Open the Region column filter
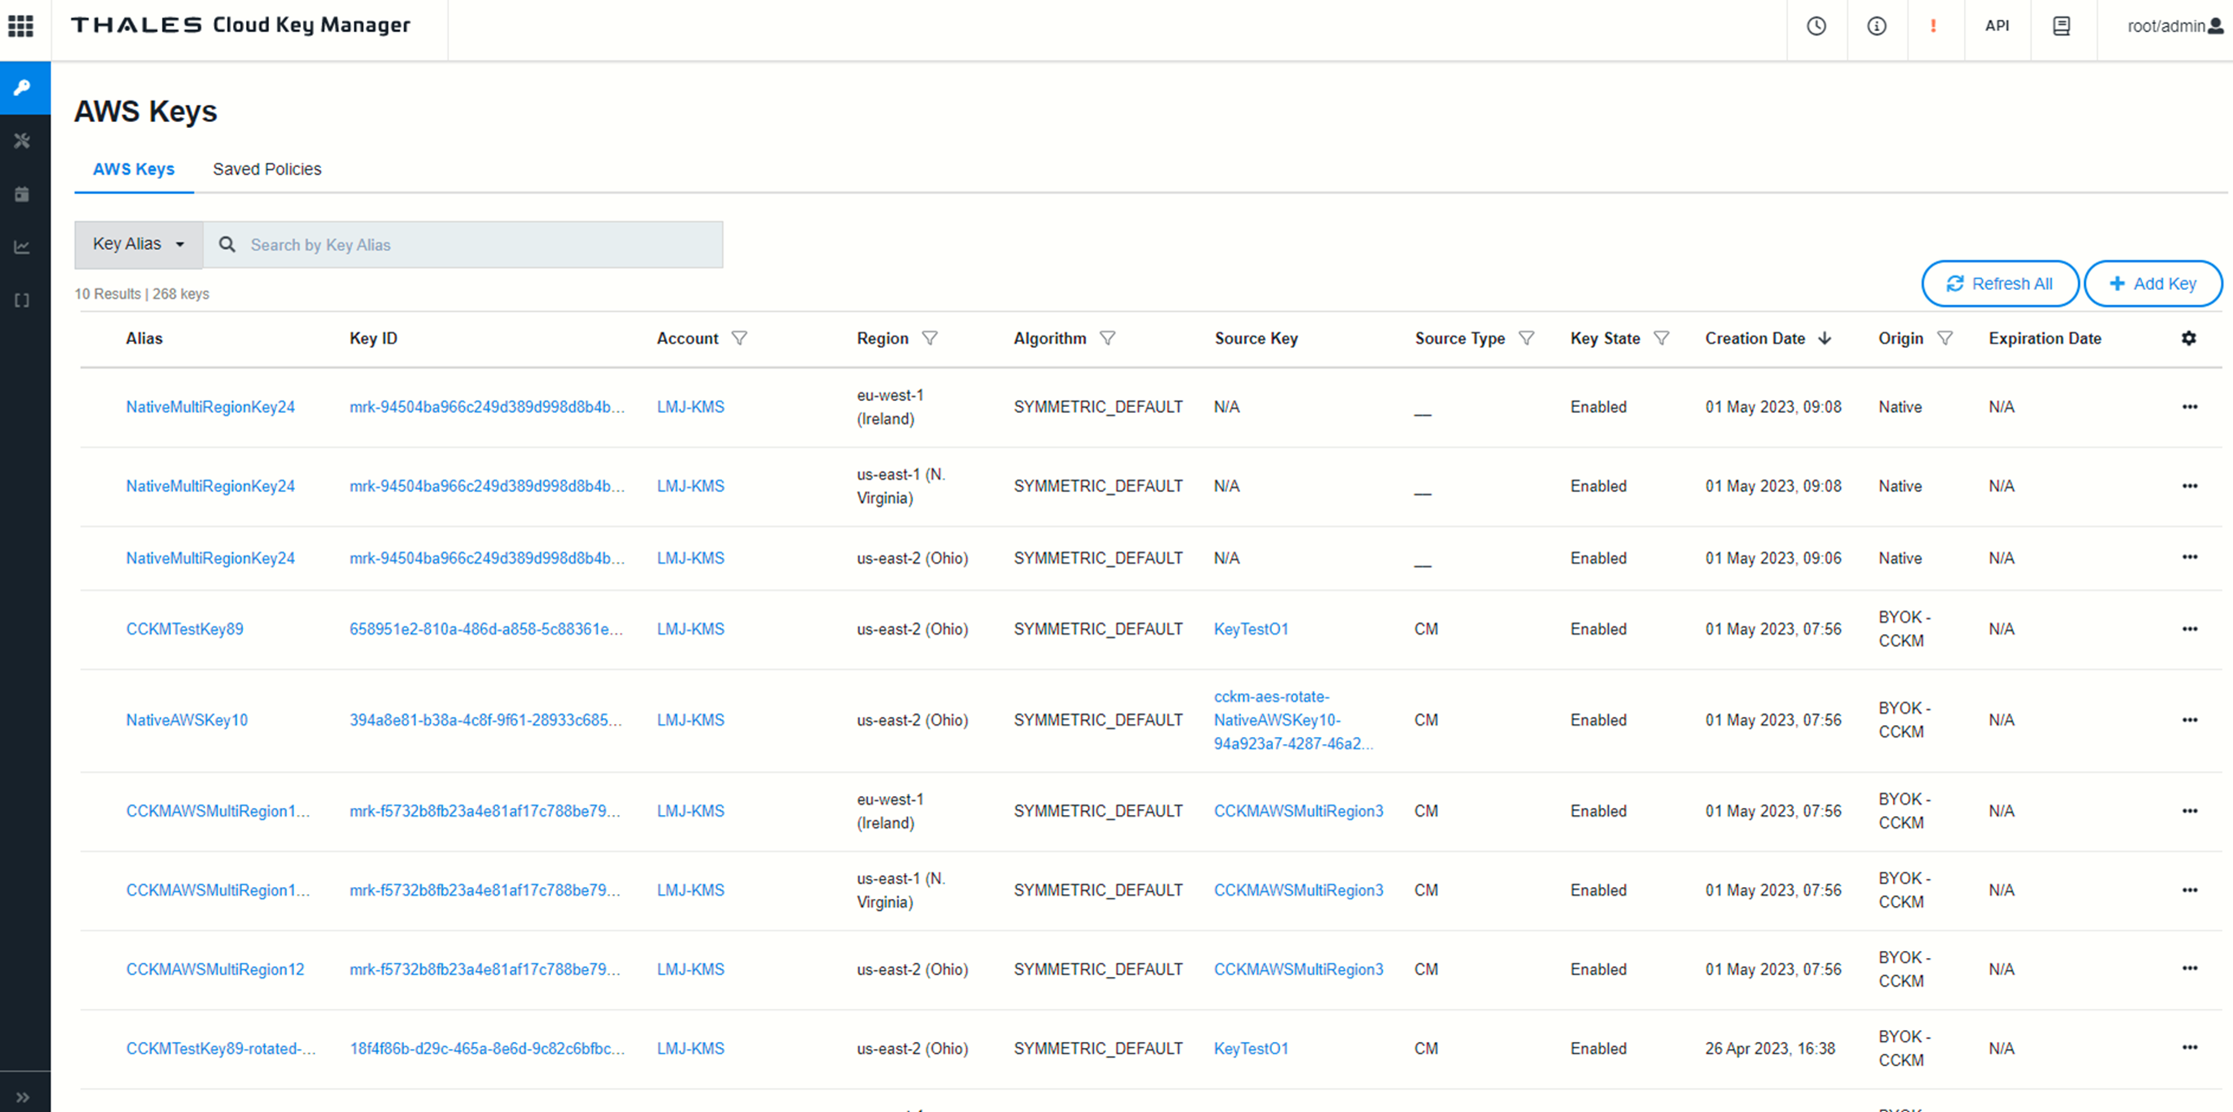Image resolution: width=2233 pixels, height=1112 pixels. 930,338
